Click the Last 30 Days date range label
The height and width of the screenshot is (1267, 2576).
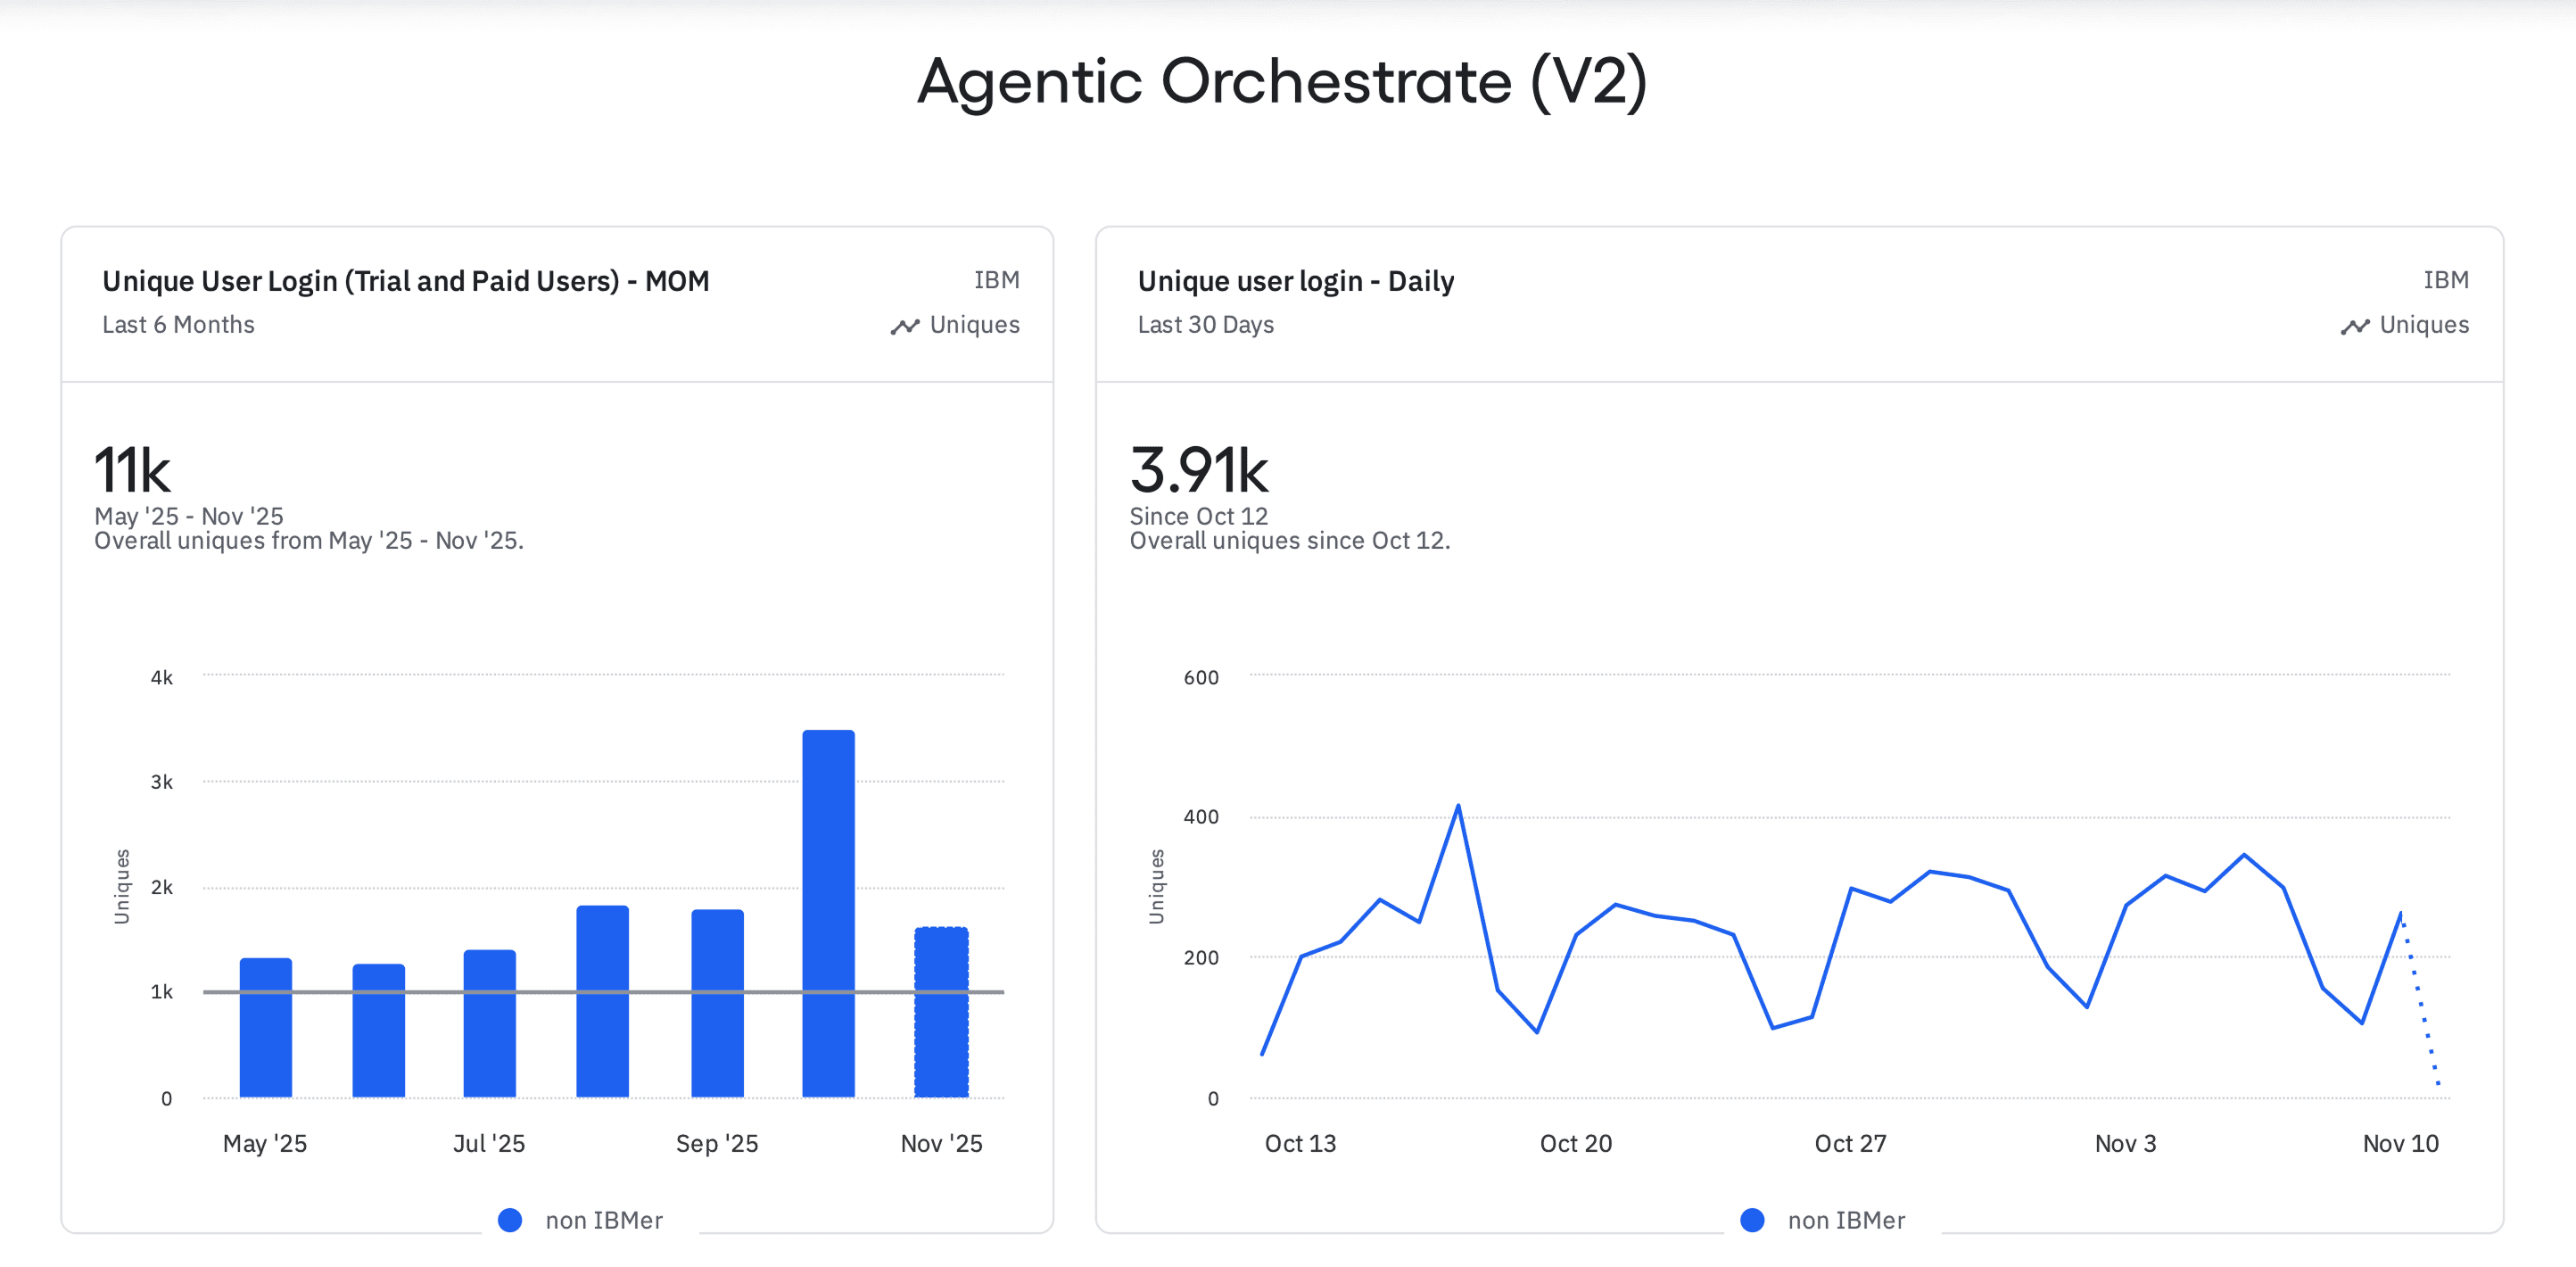(x=1205, y=325)
